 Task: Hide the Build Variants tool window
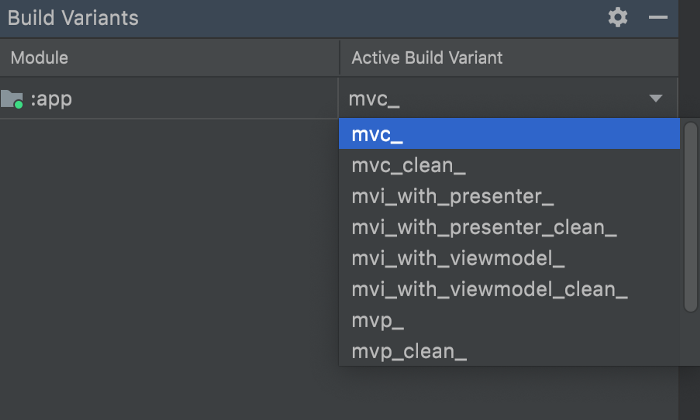(x=657, y=17)
